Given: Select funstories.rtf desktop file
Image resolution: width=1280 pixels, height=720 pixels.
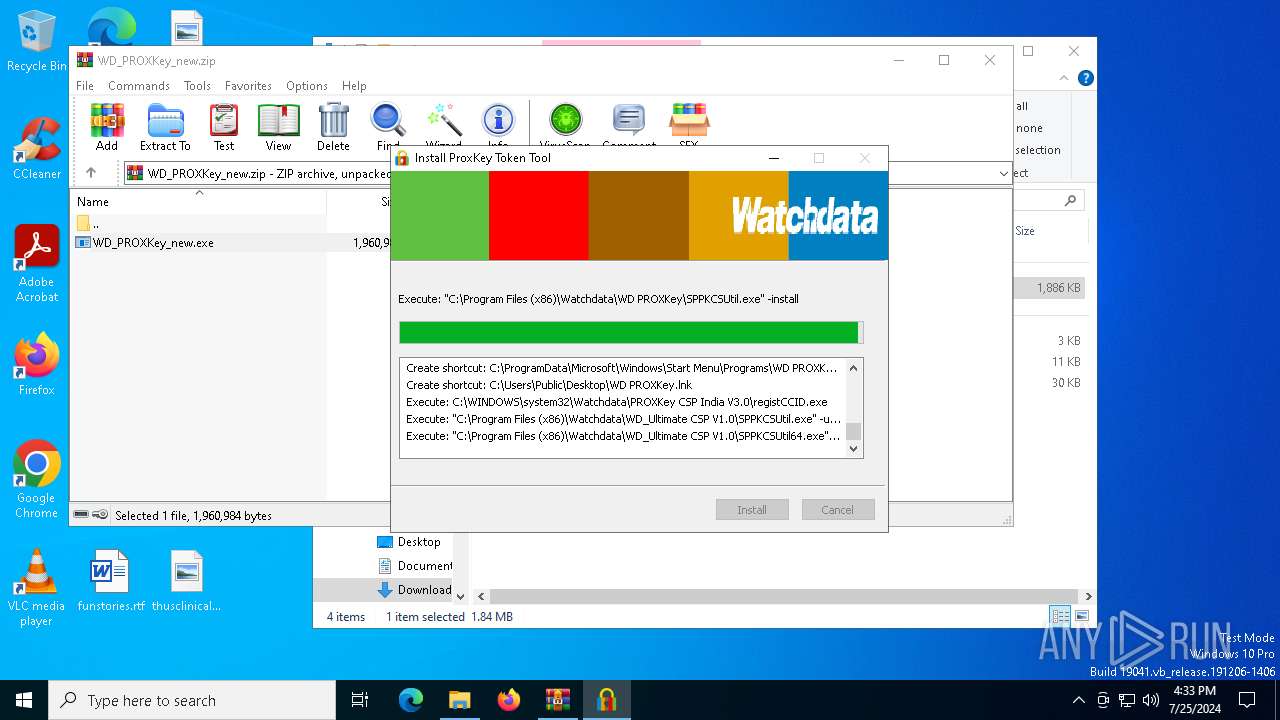Looking at the screenshot, I should pos(110,581).
